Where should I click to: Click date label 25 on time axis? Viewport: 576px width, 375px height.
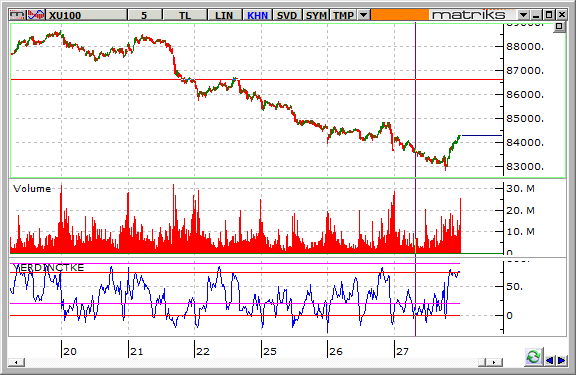click(270, 351)
